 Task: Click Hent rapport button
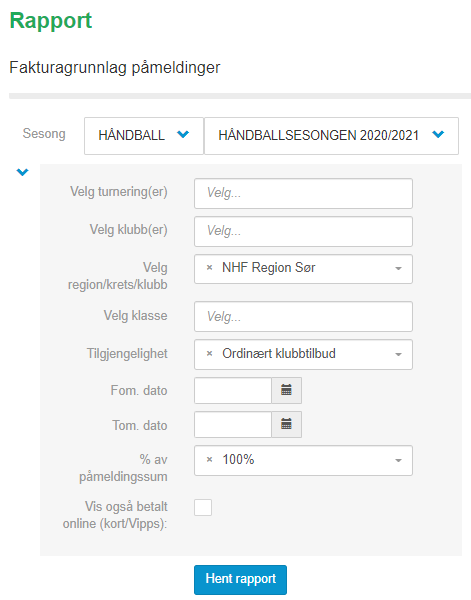pos(240,579)
